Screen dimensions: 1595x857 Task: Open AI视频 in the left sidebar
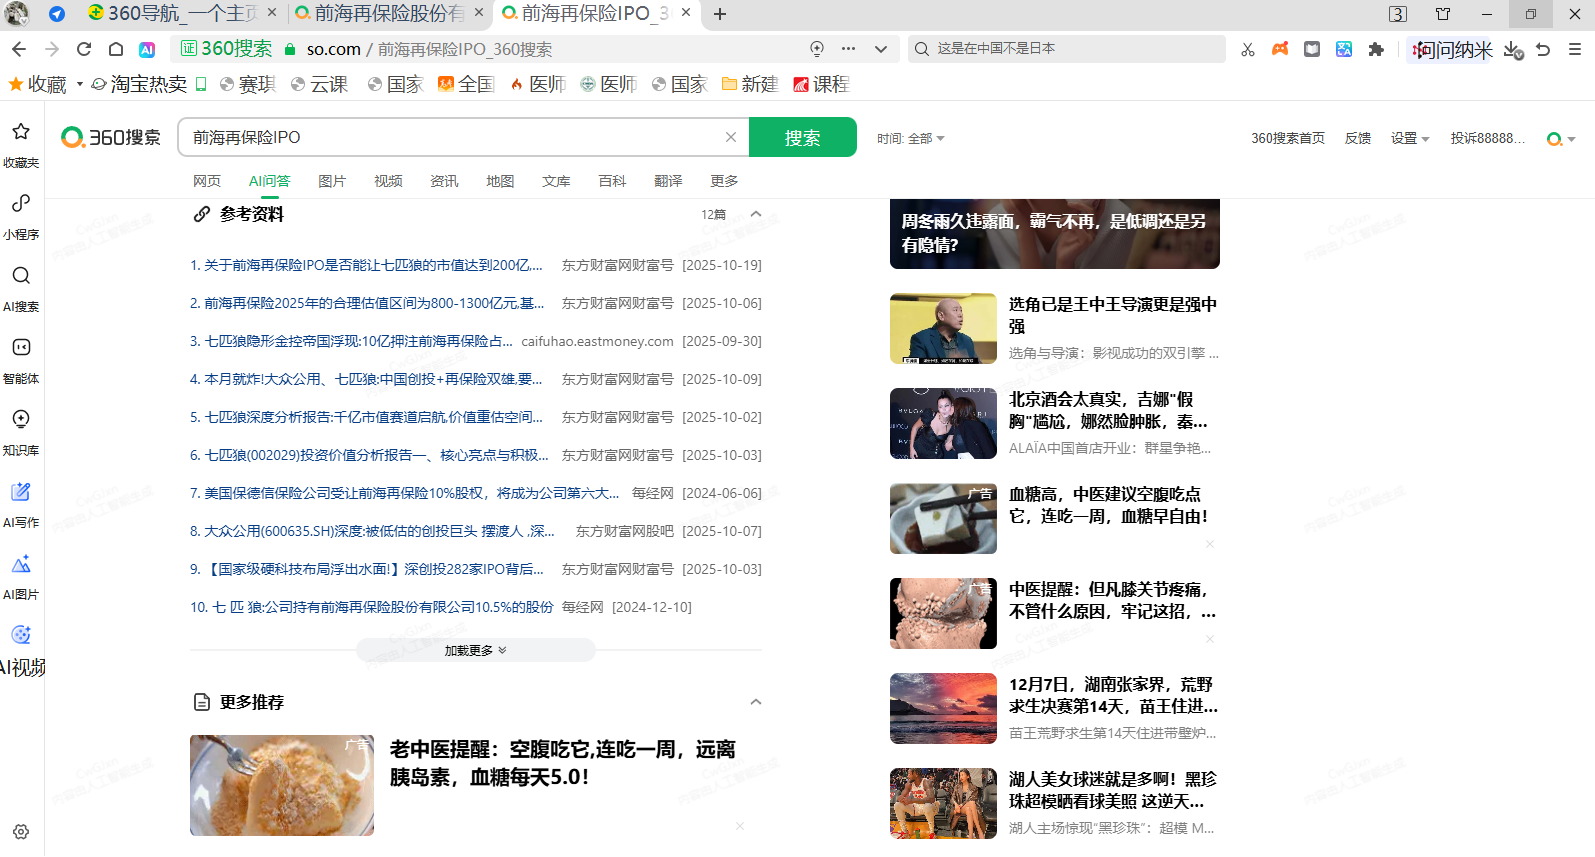[21, 635]
